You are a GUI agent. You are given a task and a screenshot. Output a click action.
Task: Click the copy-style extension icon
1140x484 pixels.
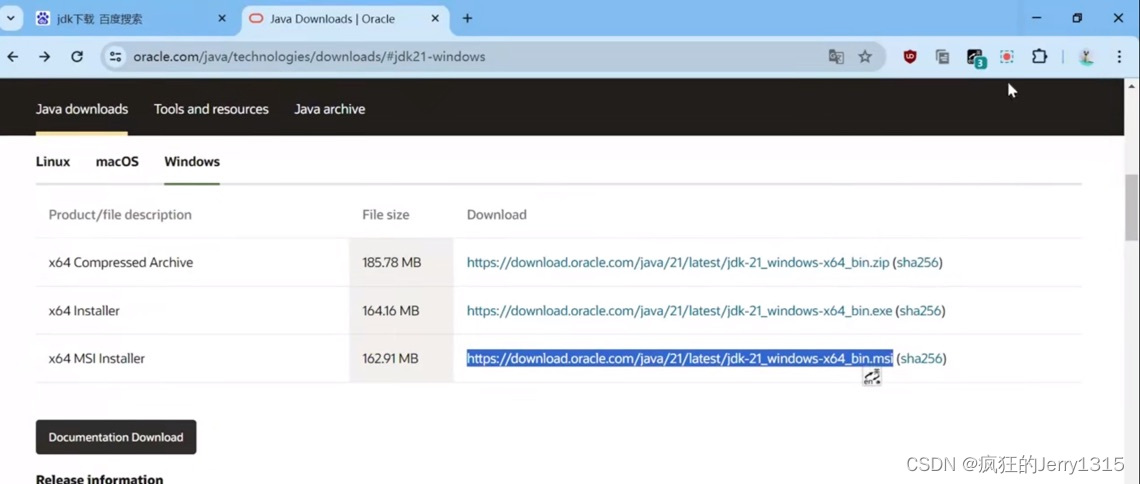pos(943,57)
